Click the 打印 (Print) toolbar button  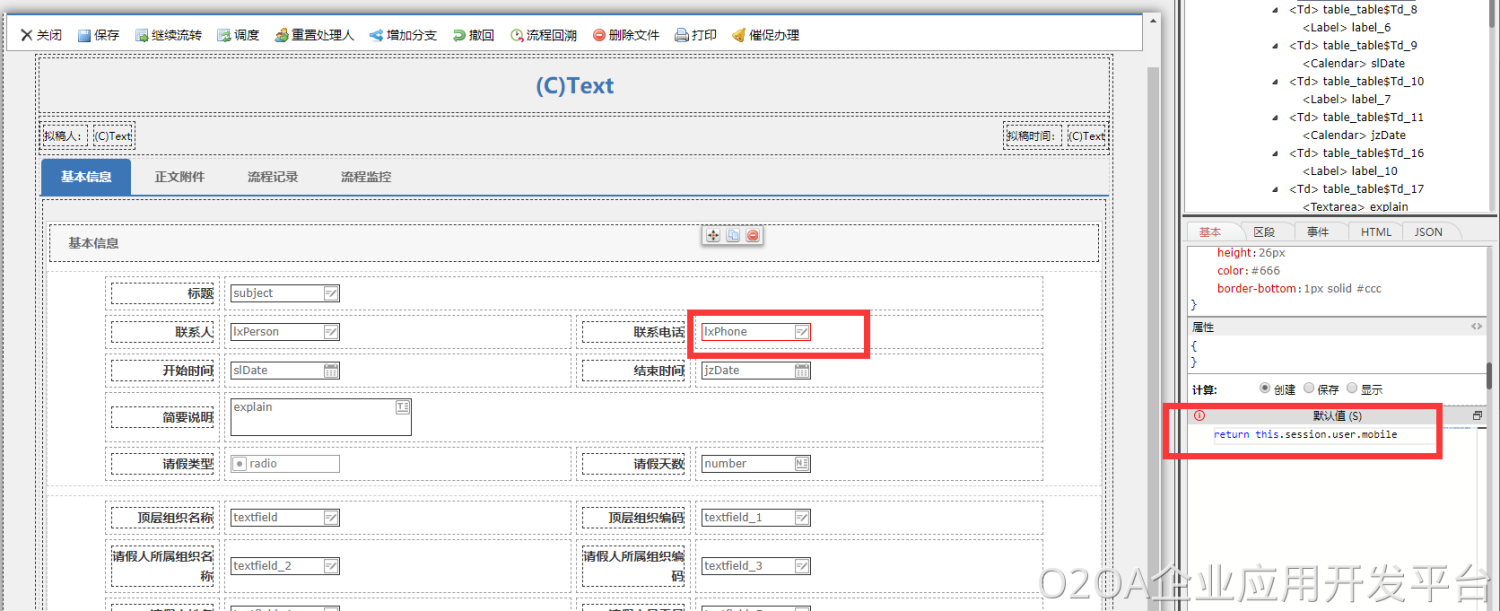point(696,35)
